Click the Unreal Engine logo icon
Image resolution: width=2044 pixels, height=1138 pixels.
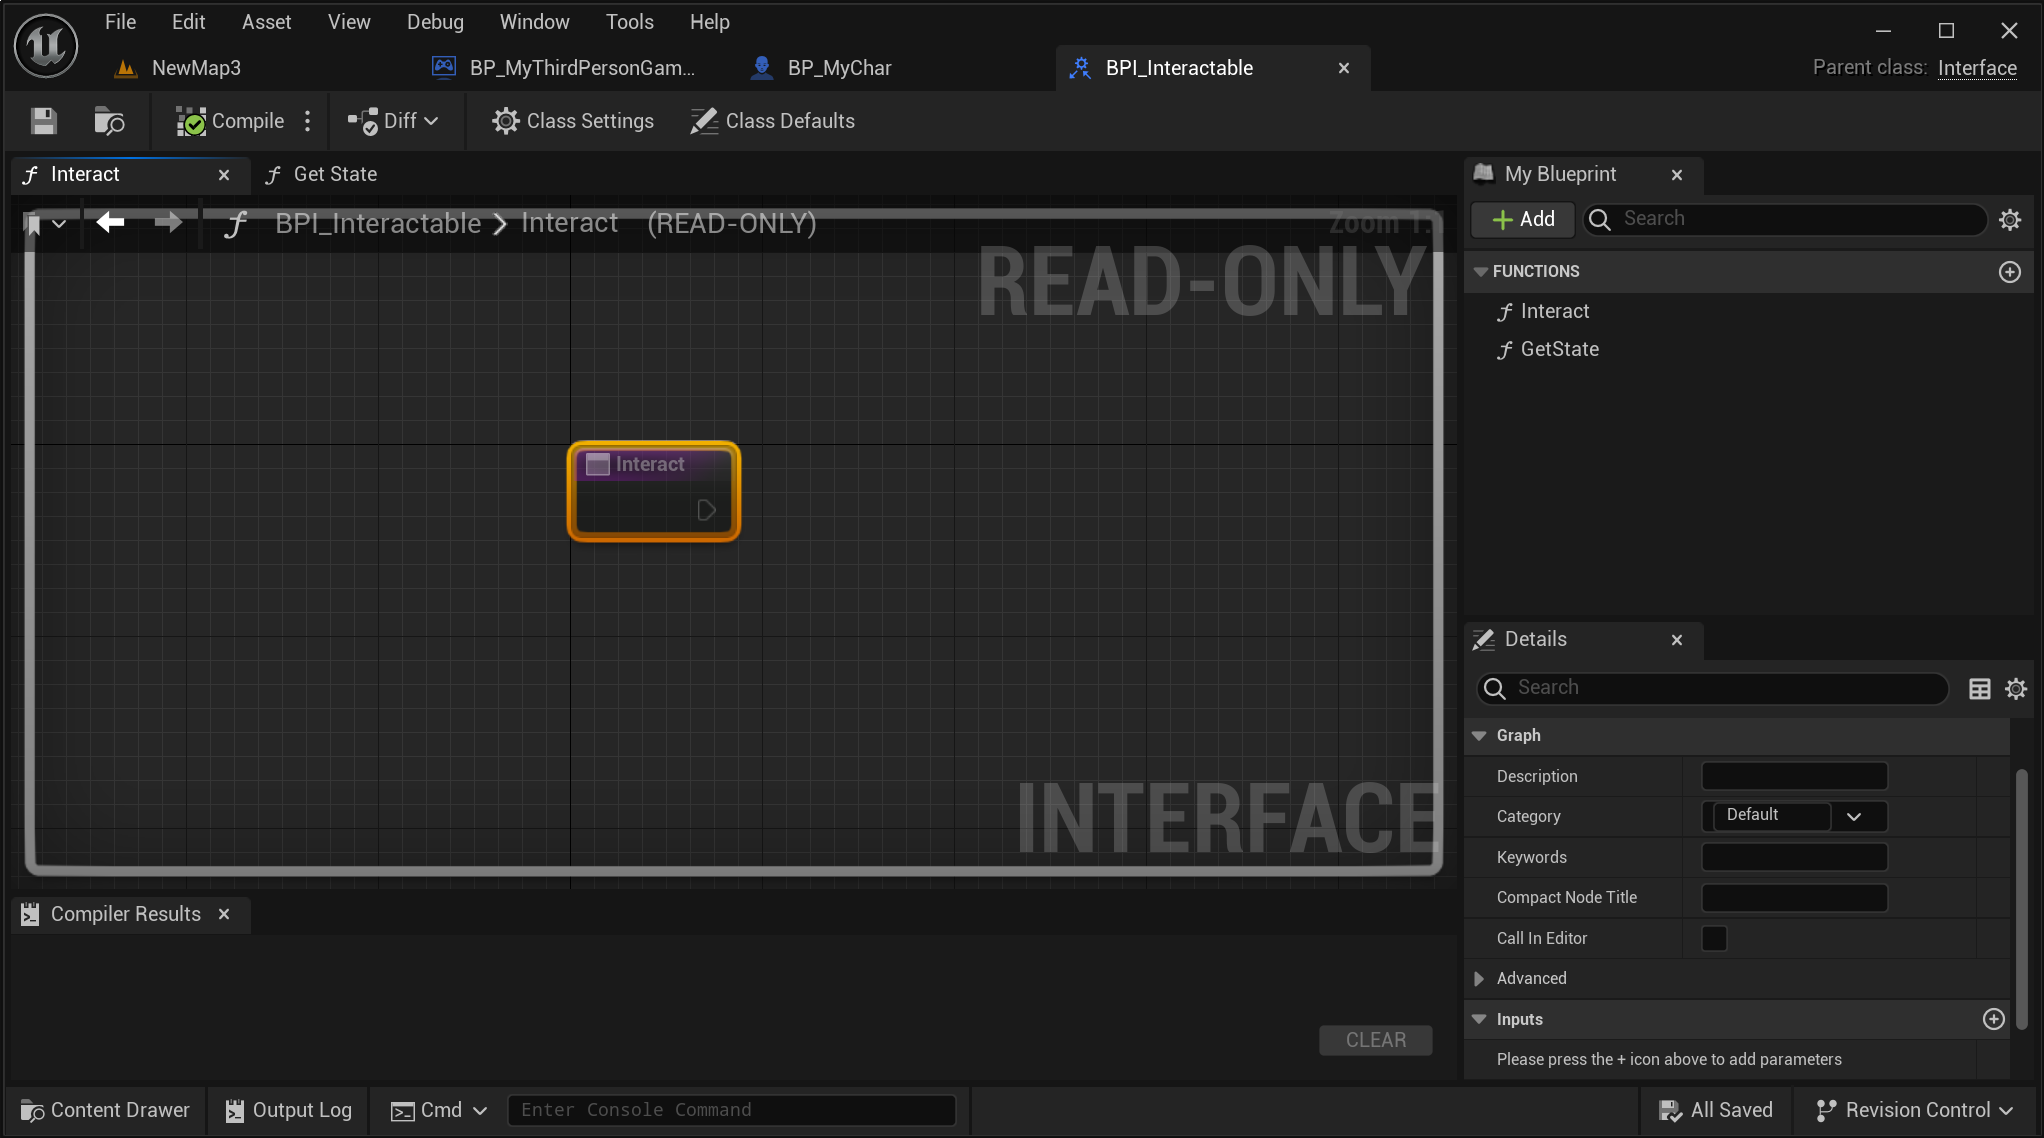46,46
